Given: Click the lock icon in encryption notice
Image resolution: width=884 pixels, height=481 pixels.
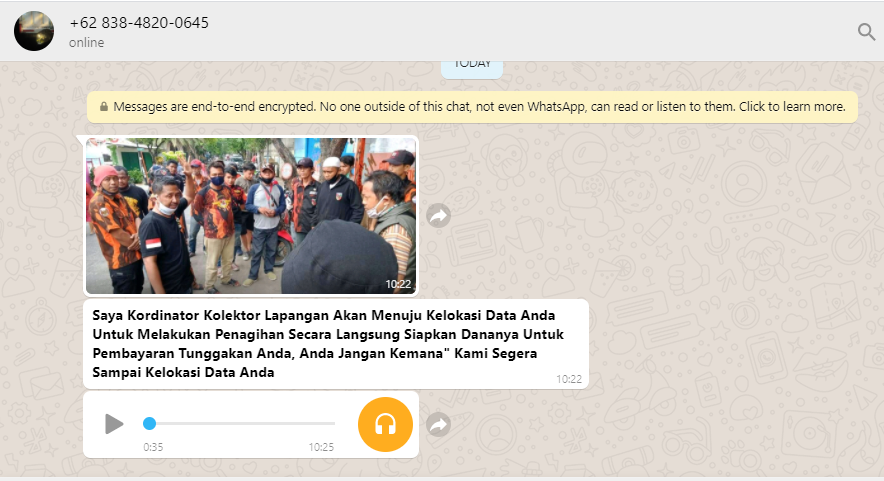Looking at the screenshot, I should coord(104,107).
